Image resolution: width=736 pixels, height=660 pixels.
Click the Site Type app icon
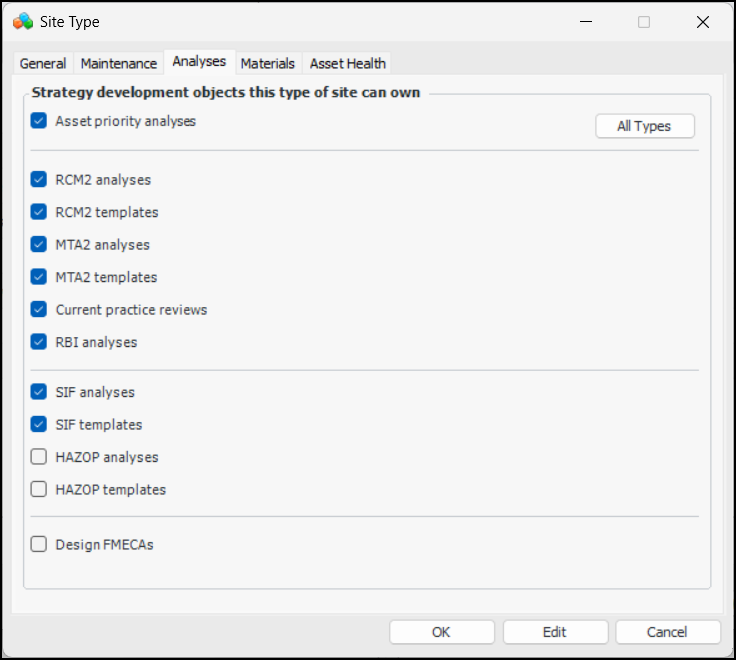click(x=23, y=21)
